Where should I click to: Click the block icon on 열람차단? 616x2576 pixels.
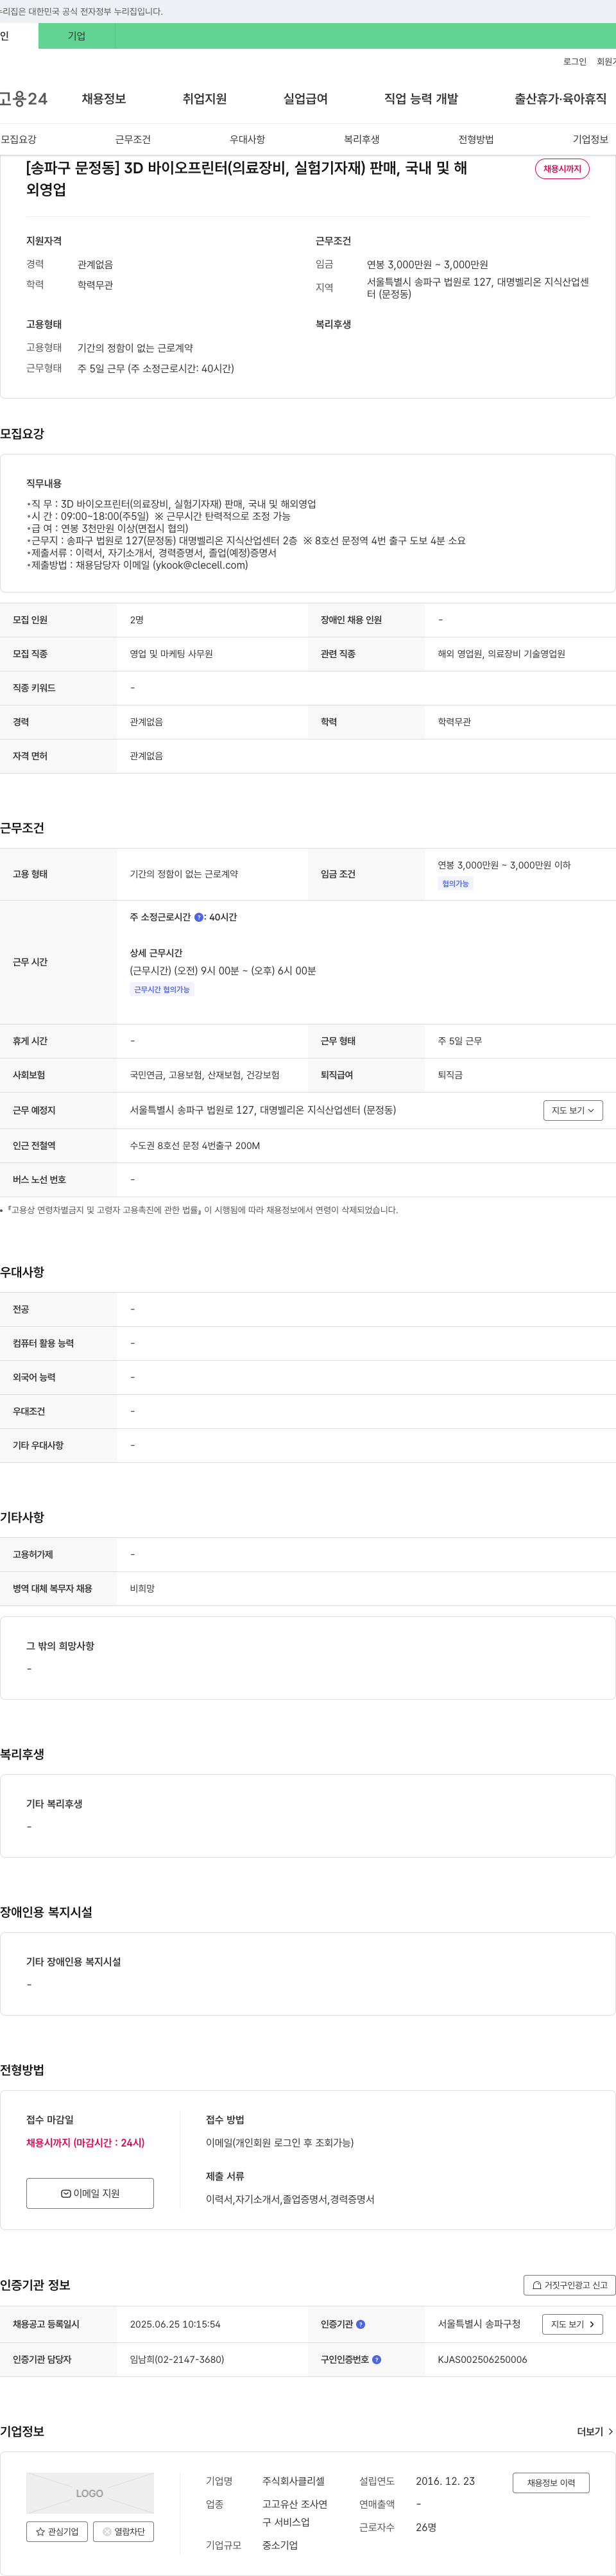[107, 2531]
